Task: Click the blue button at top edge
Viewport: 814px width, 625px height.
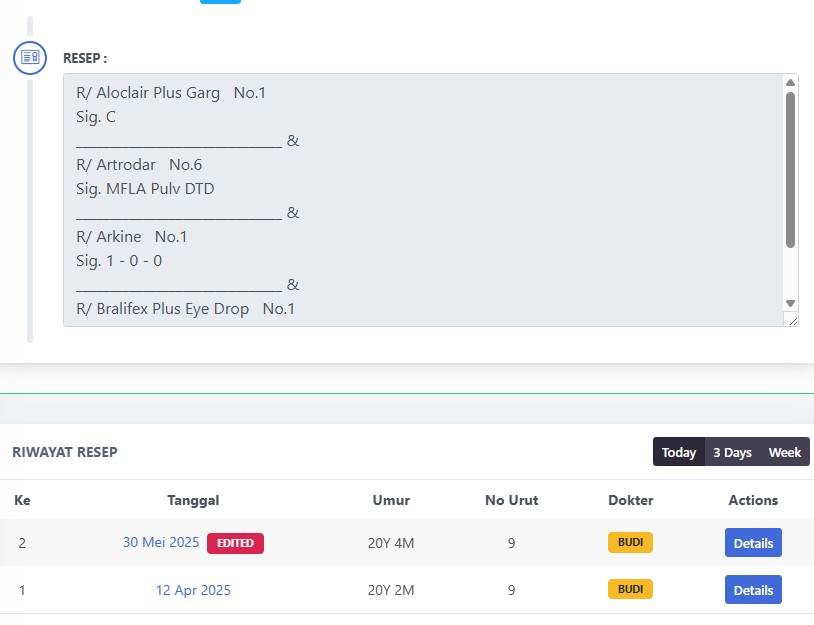Action: (220, 2)
